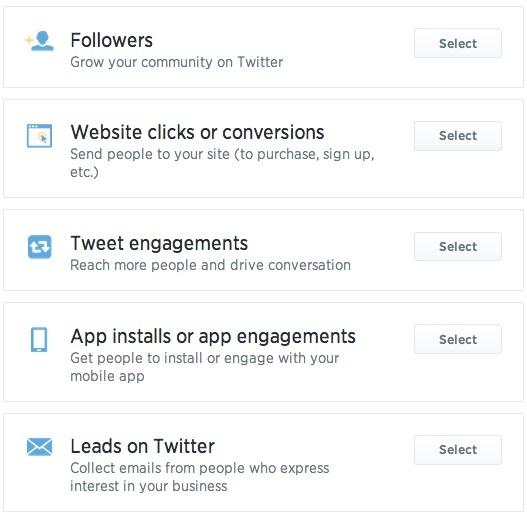Click 'Collect emails from people' description text
The height and width of the screenshot is (516, 527).
(200, 477)
